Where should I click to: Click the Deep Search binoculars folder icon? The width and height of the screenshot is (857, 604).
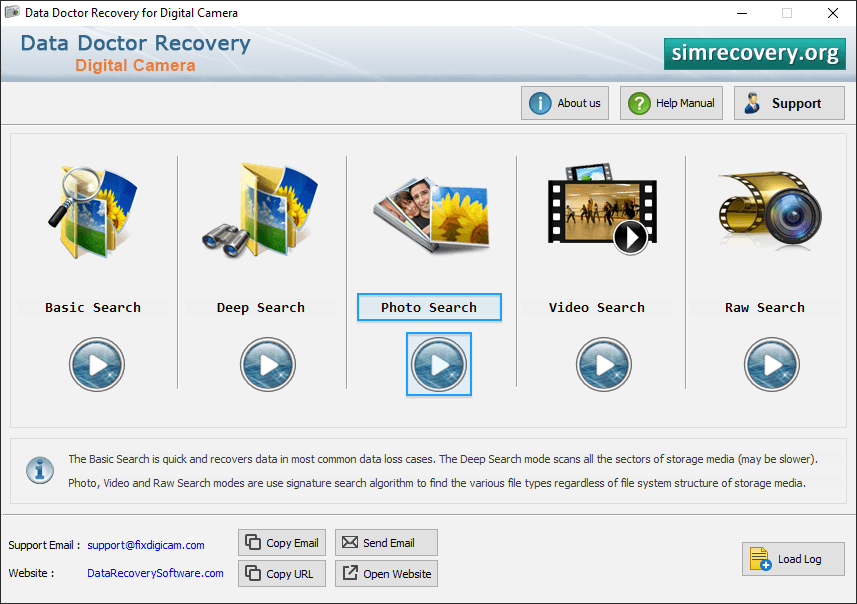tap(260, 210)
